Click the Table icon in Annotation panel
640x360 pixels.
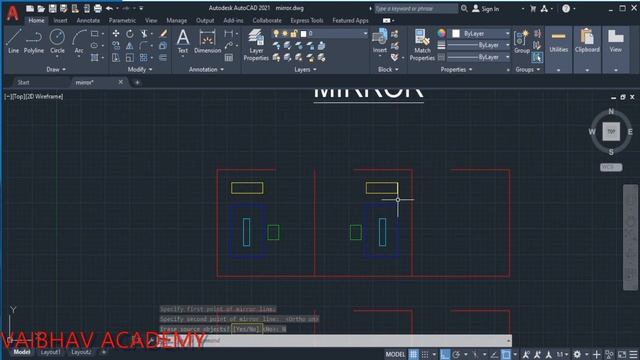pyautogui.click(x=229, y=58)
